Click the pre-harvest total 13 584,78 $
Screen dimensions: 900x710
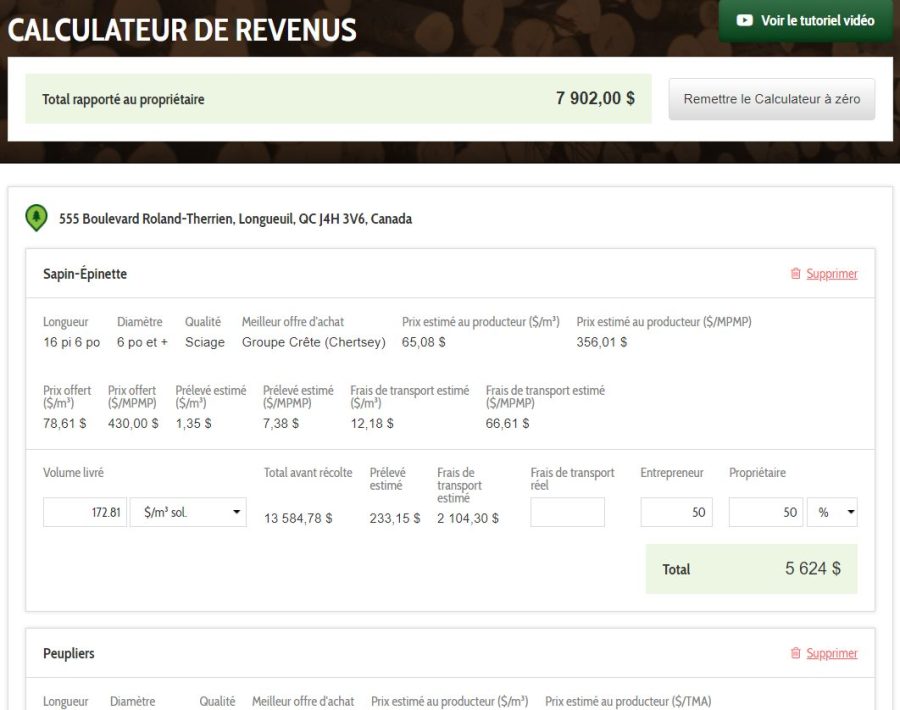298,518
